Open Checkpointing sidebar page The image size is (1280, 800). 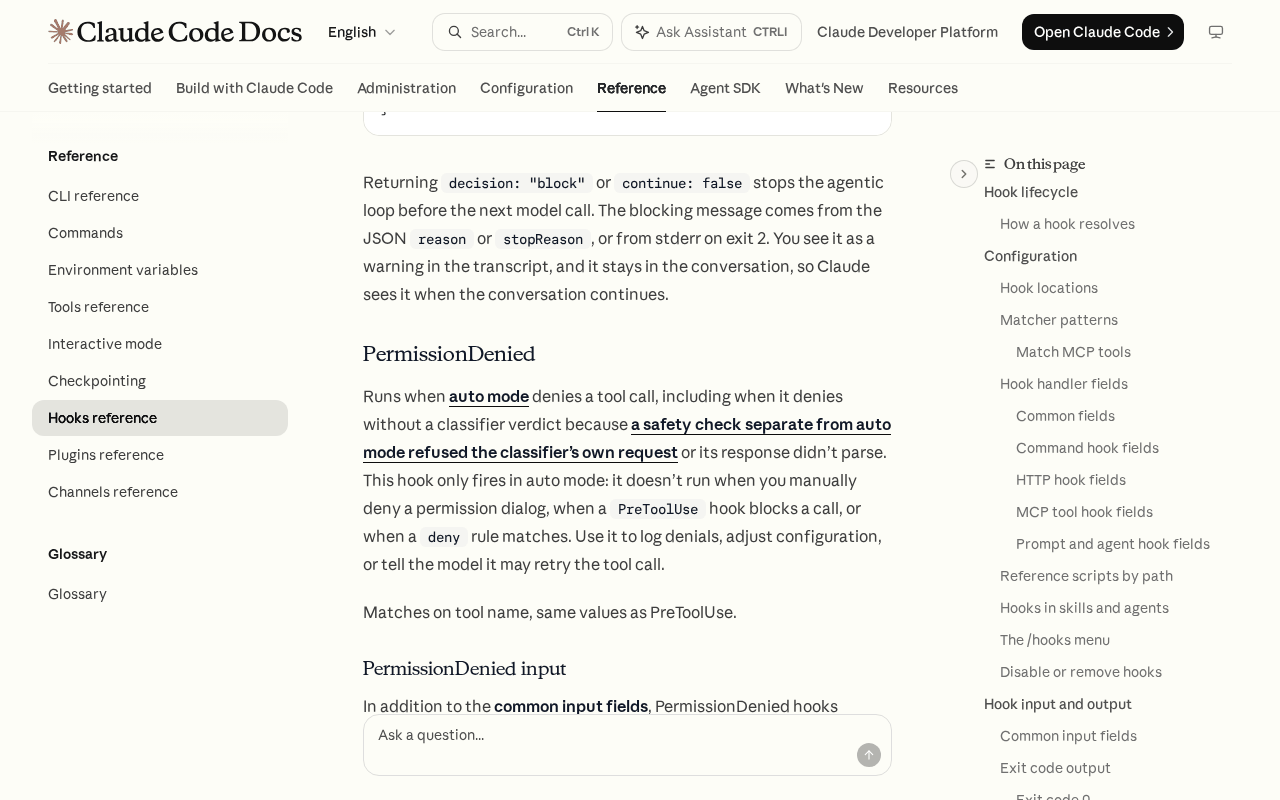tap(160, 381)
